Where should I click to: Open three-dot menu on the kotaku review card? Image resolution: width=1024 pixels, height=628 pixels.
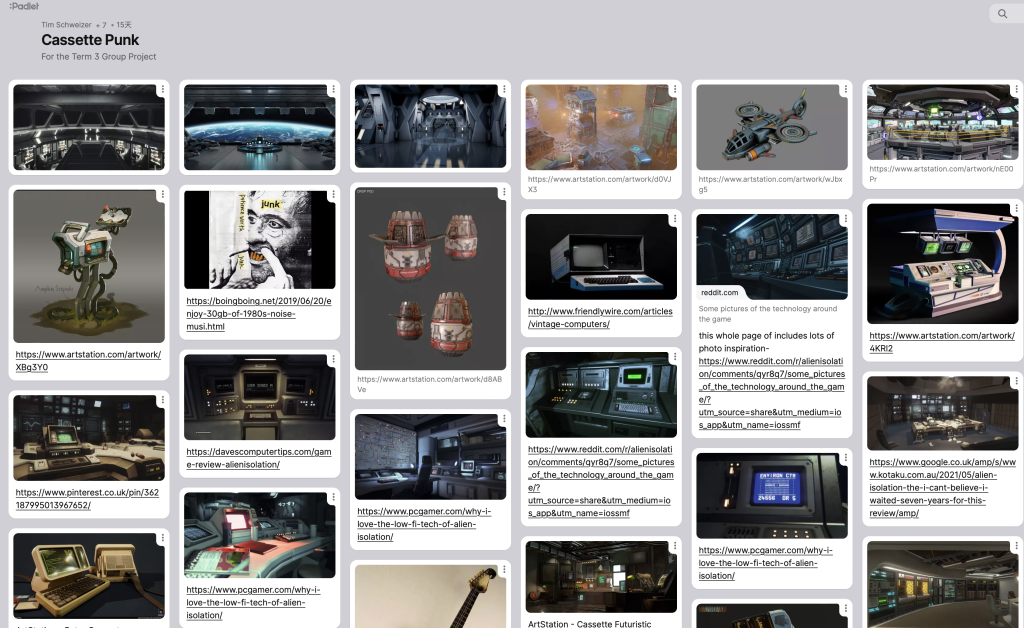1016,381
